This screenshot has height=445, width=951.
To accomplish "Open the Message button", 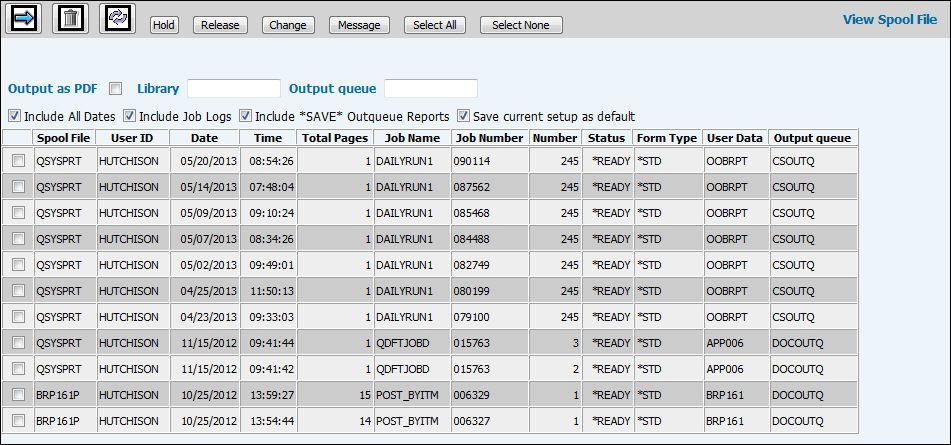I will [359, 25].
